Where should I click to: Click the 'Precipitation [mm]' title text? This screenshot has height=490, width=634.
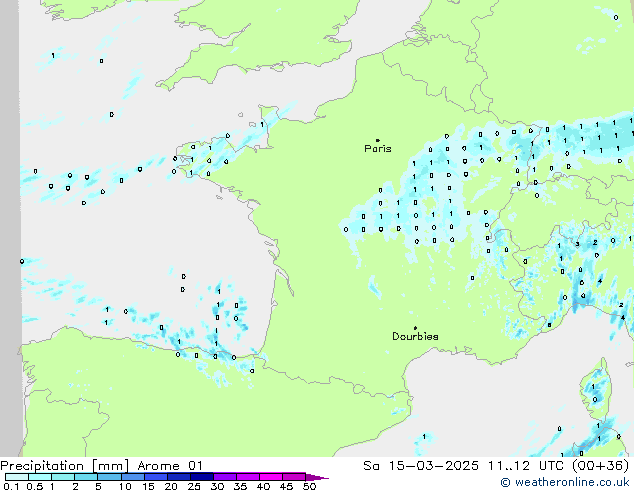point(65,466)
